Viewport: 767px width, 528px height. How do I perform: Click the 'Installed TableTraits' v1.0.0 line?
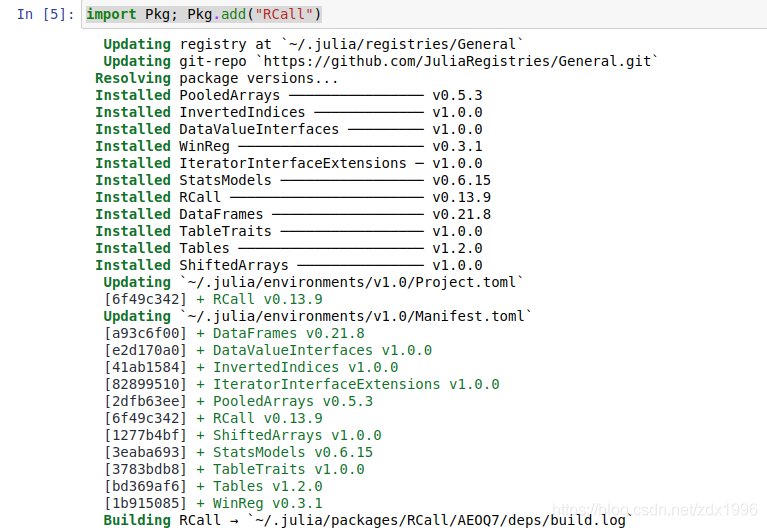tap(289, 231)
